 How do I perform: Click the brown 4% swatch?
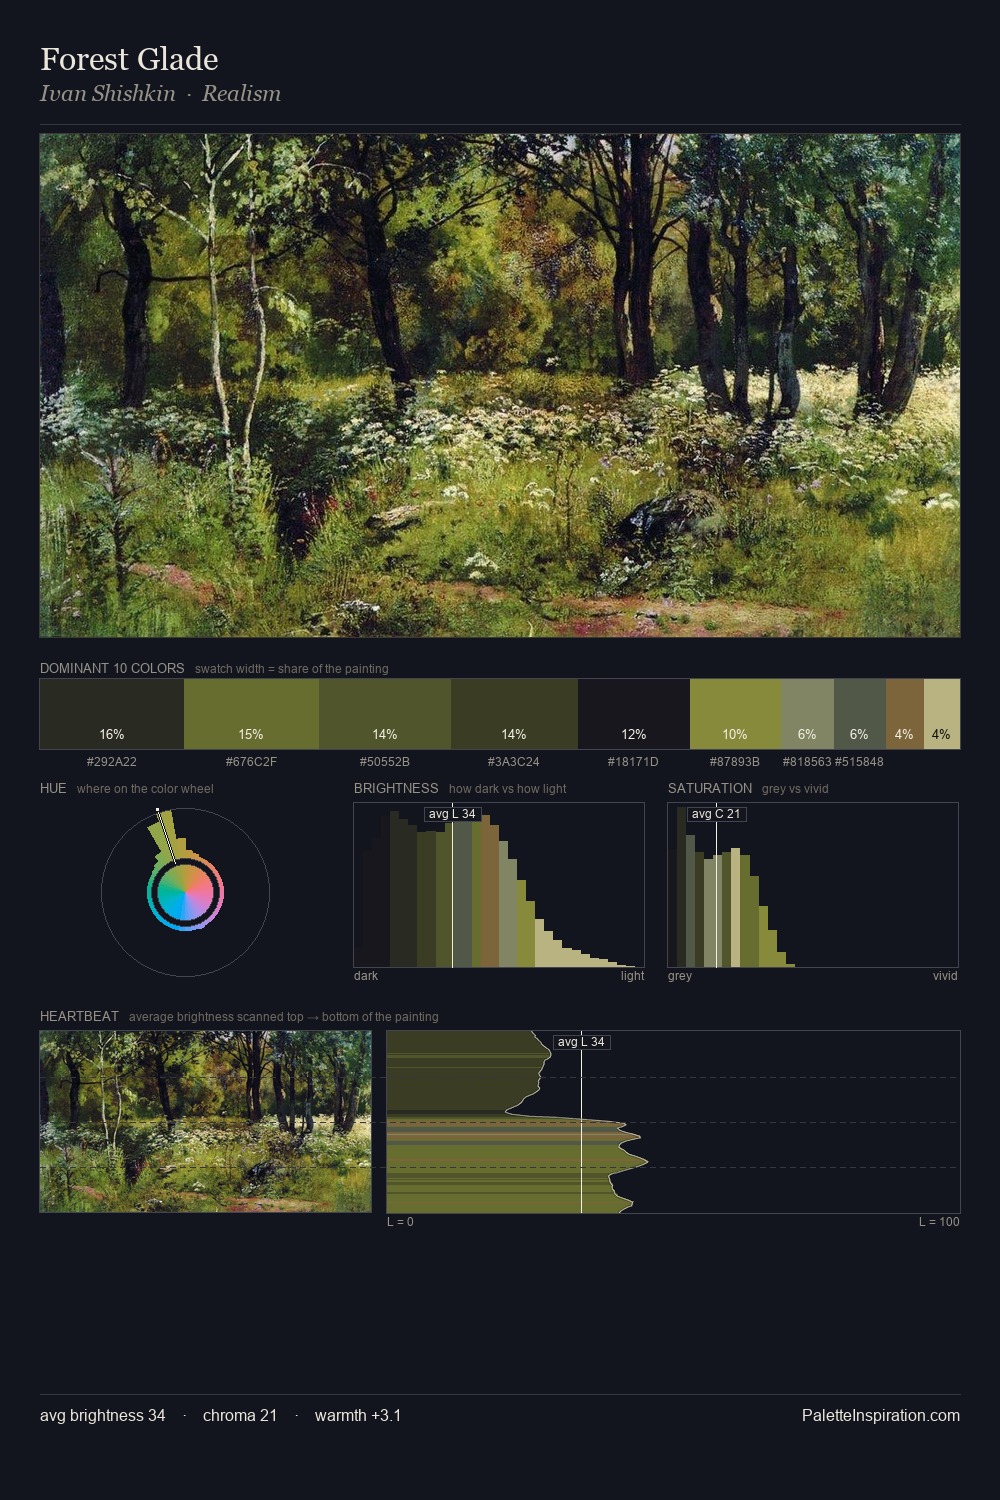coord(905,714)
